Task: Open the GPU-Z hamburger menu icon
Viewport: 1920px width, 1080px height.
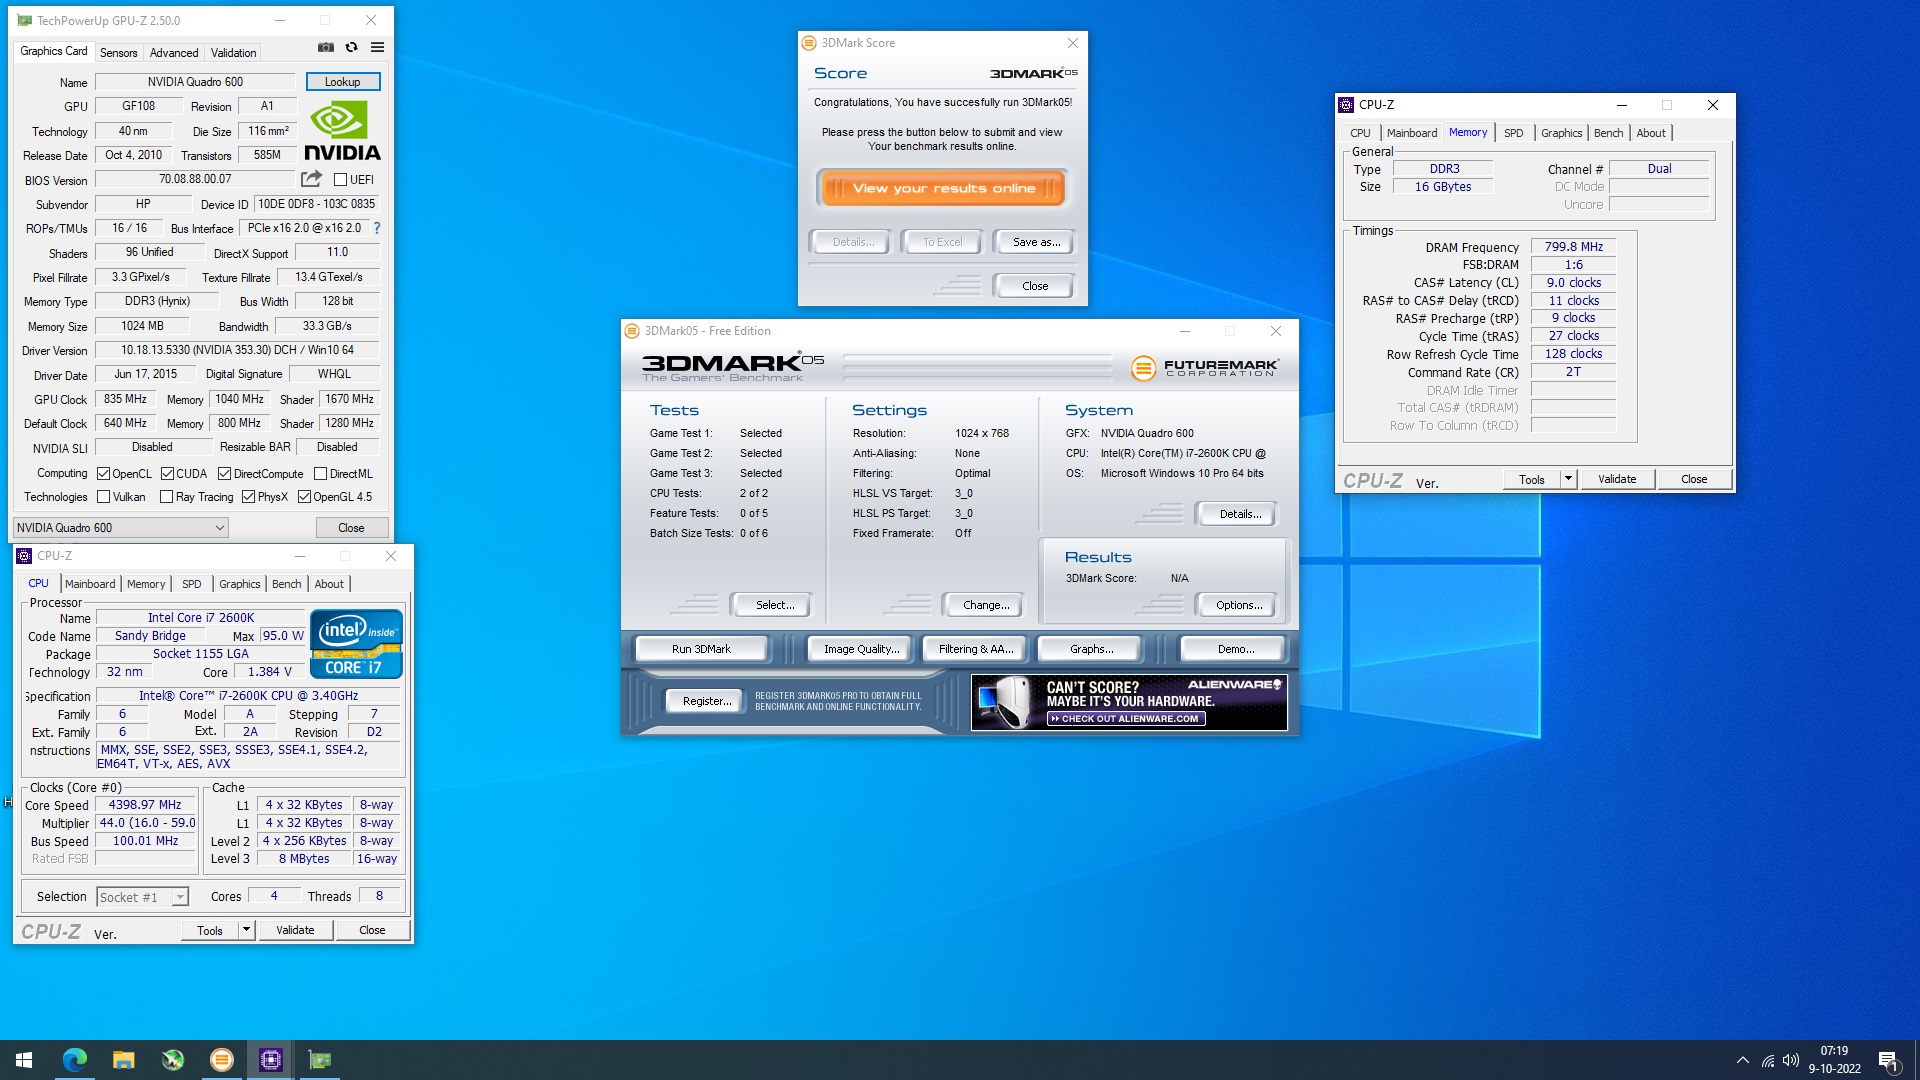Action: (377, 47)
